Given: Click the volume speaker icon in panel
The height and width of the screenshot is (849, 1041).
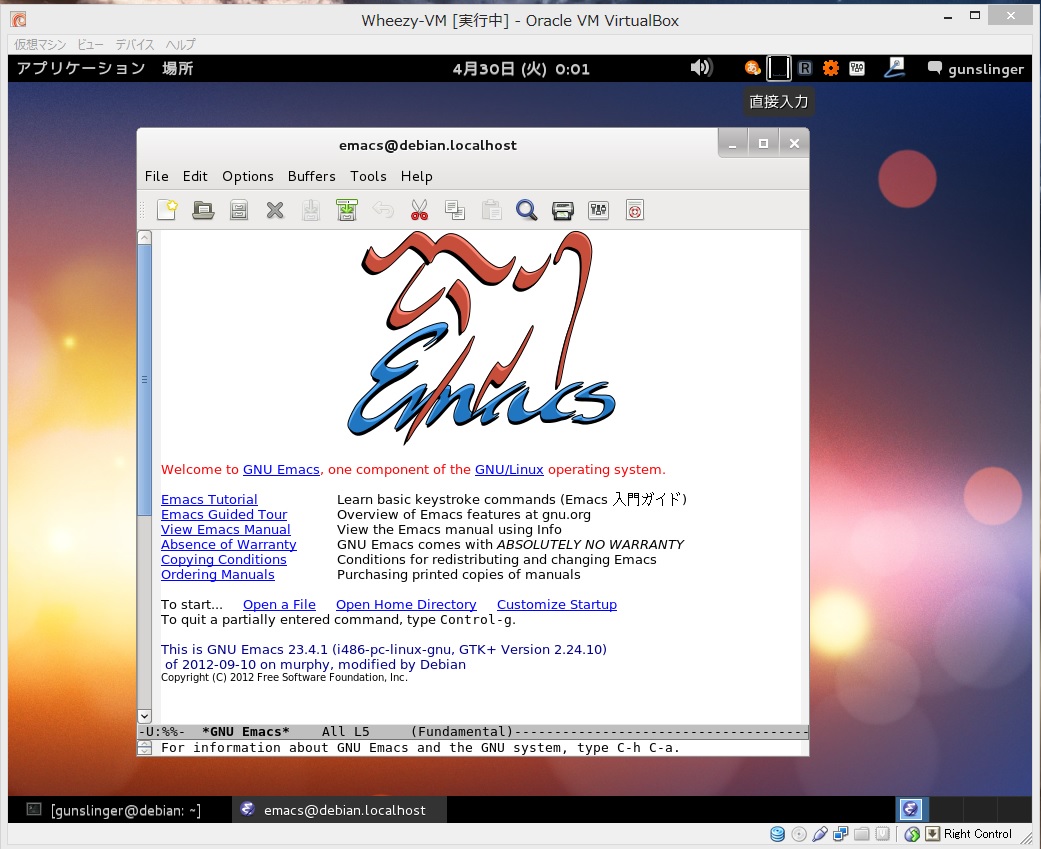Looking at the screenshot, I should pos(701,68).
